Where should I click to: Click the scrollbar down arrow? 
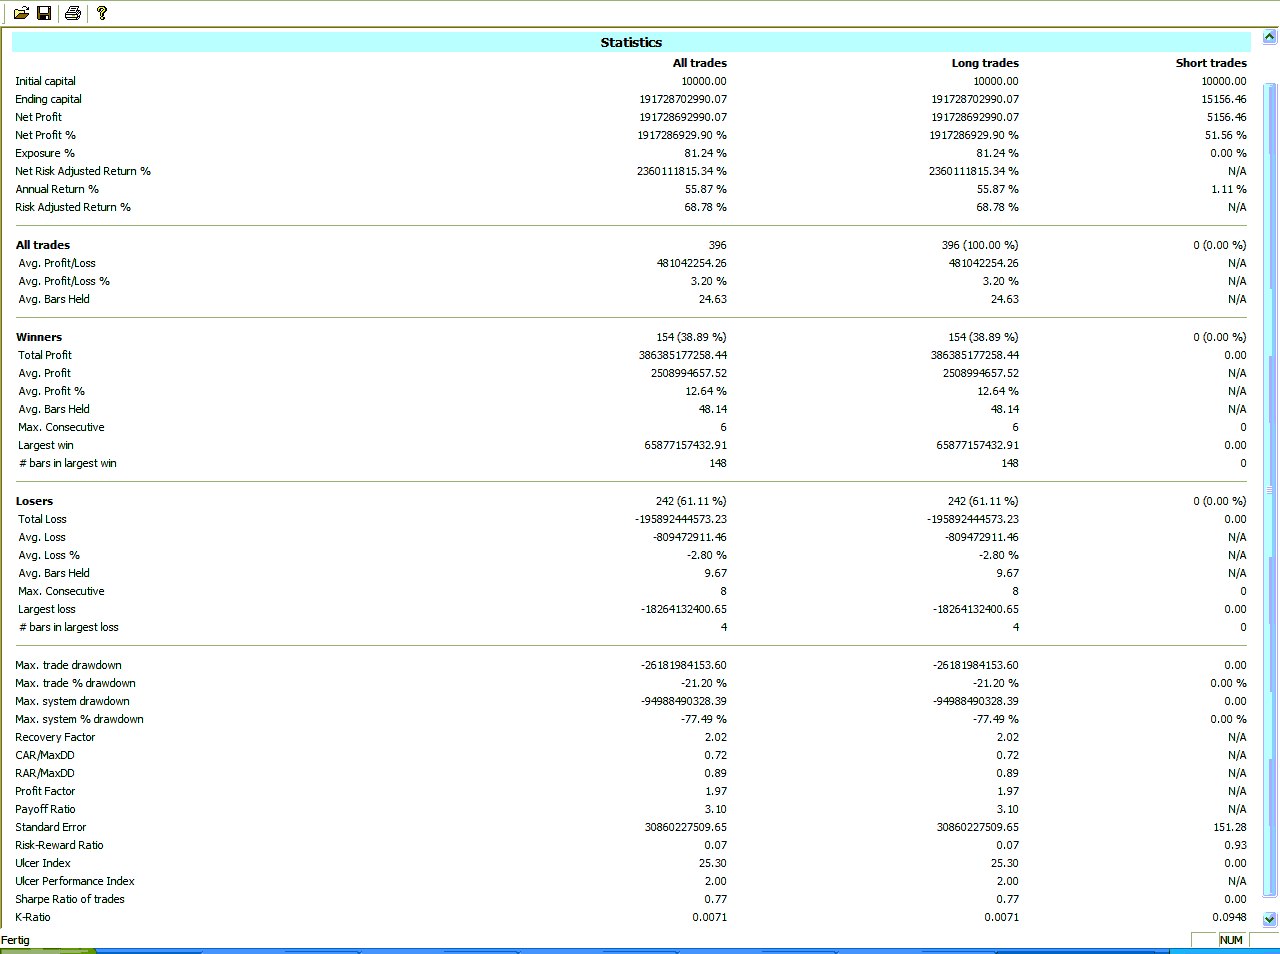tap(1270, 919)
